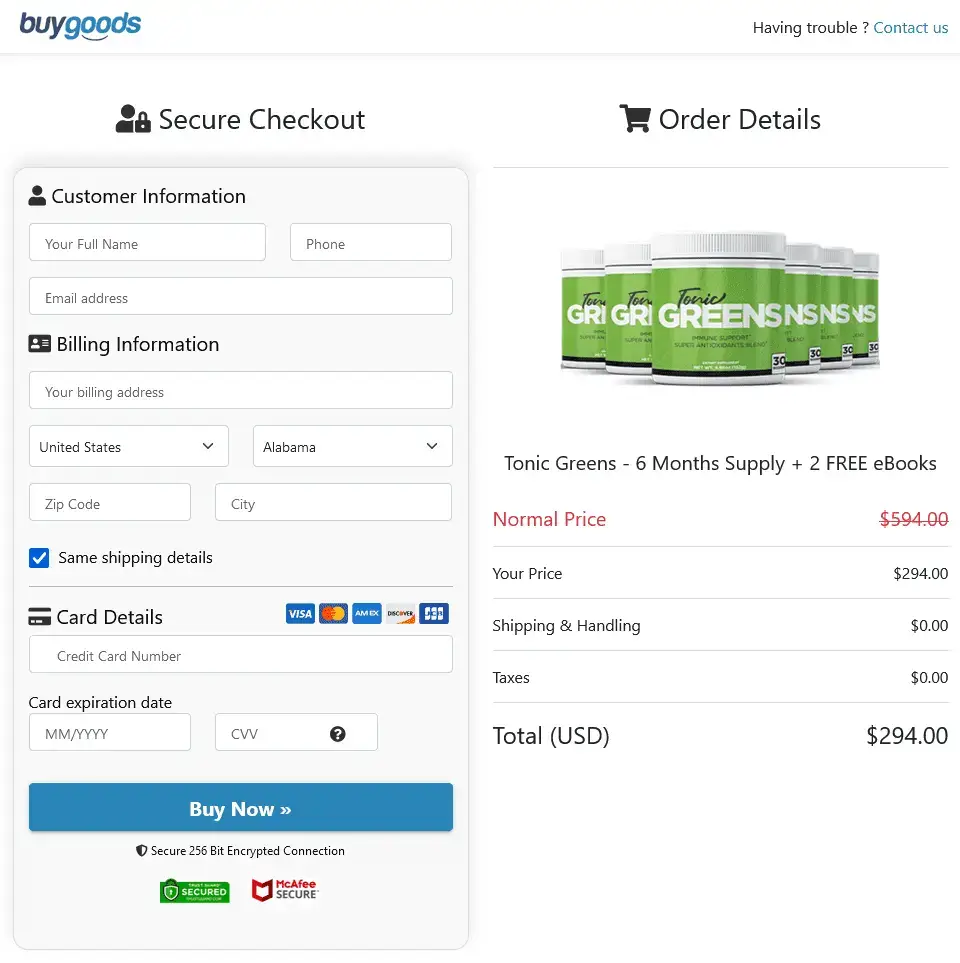Viewport: 960px width, 963px height.
Task: Click the shopping cart icon beside Order Details
Action: point(635,118)
